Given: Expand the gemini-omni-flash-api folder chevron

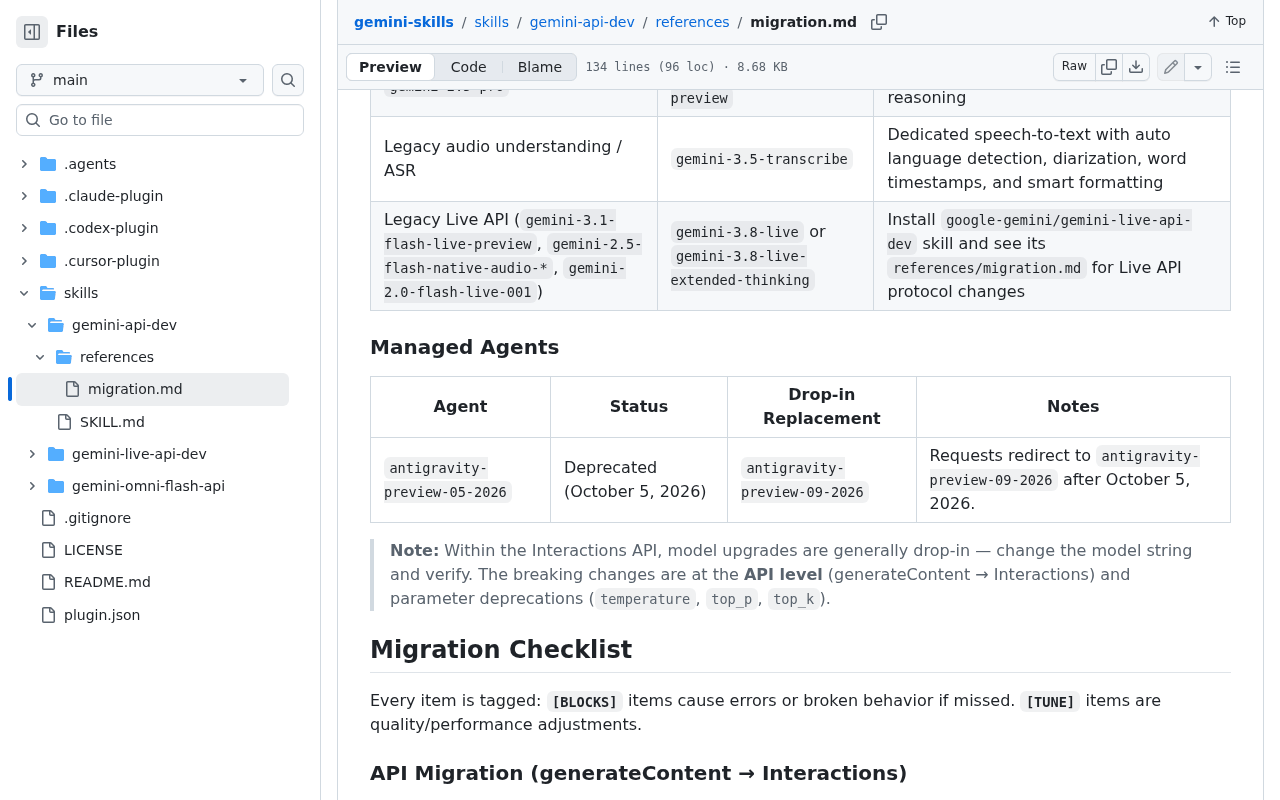Looking at the screenshot, I should 32,486.
